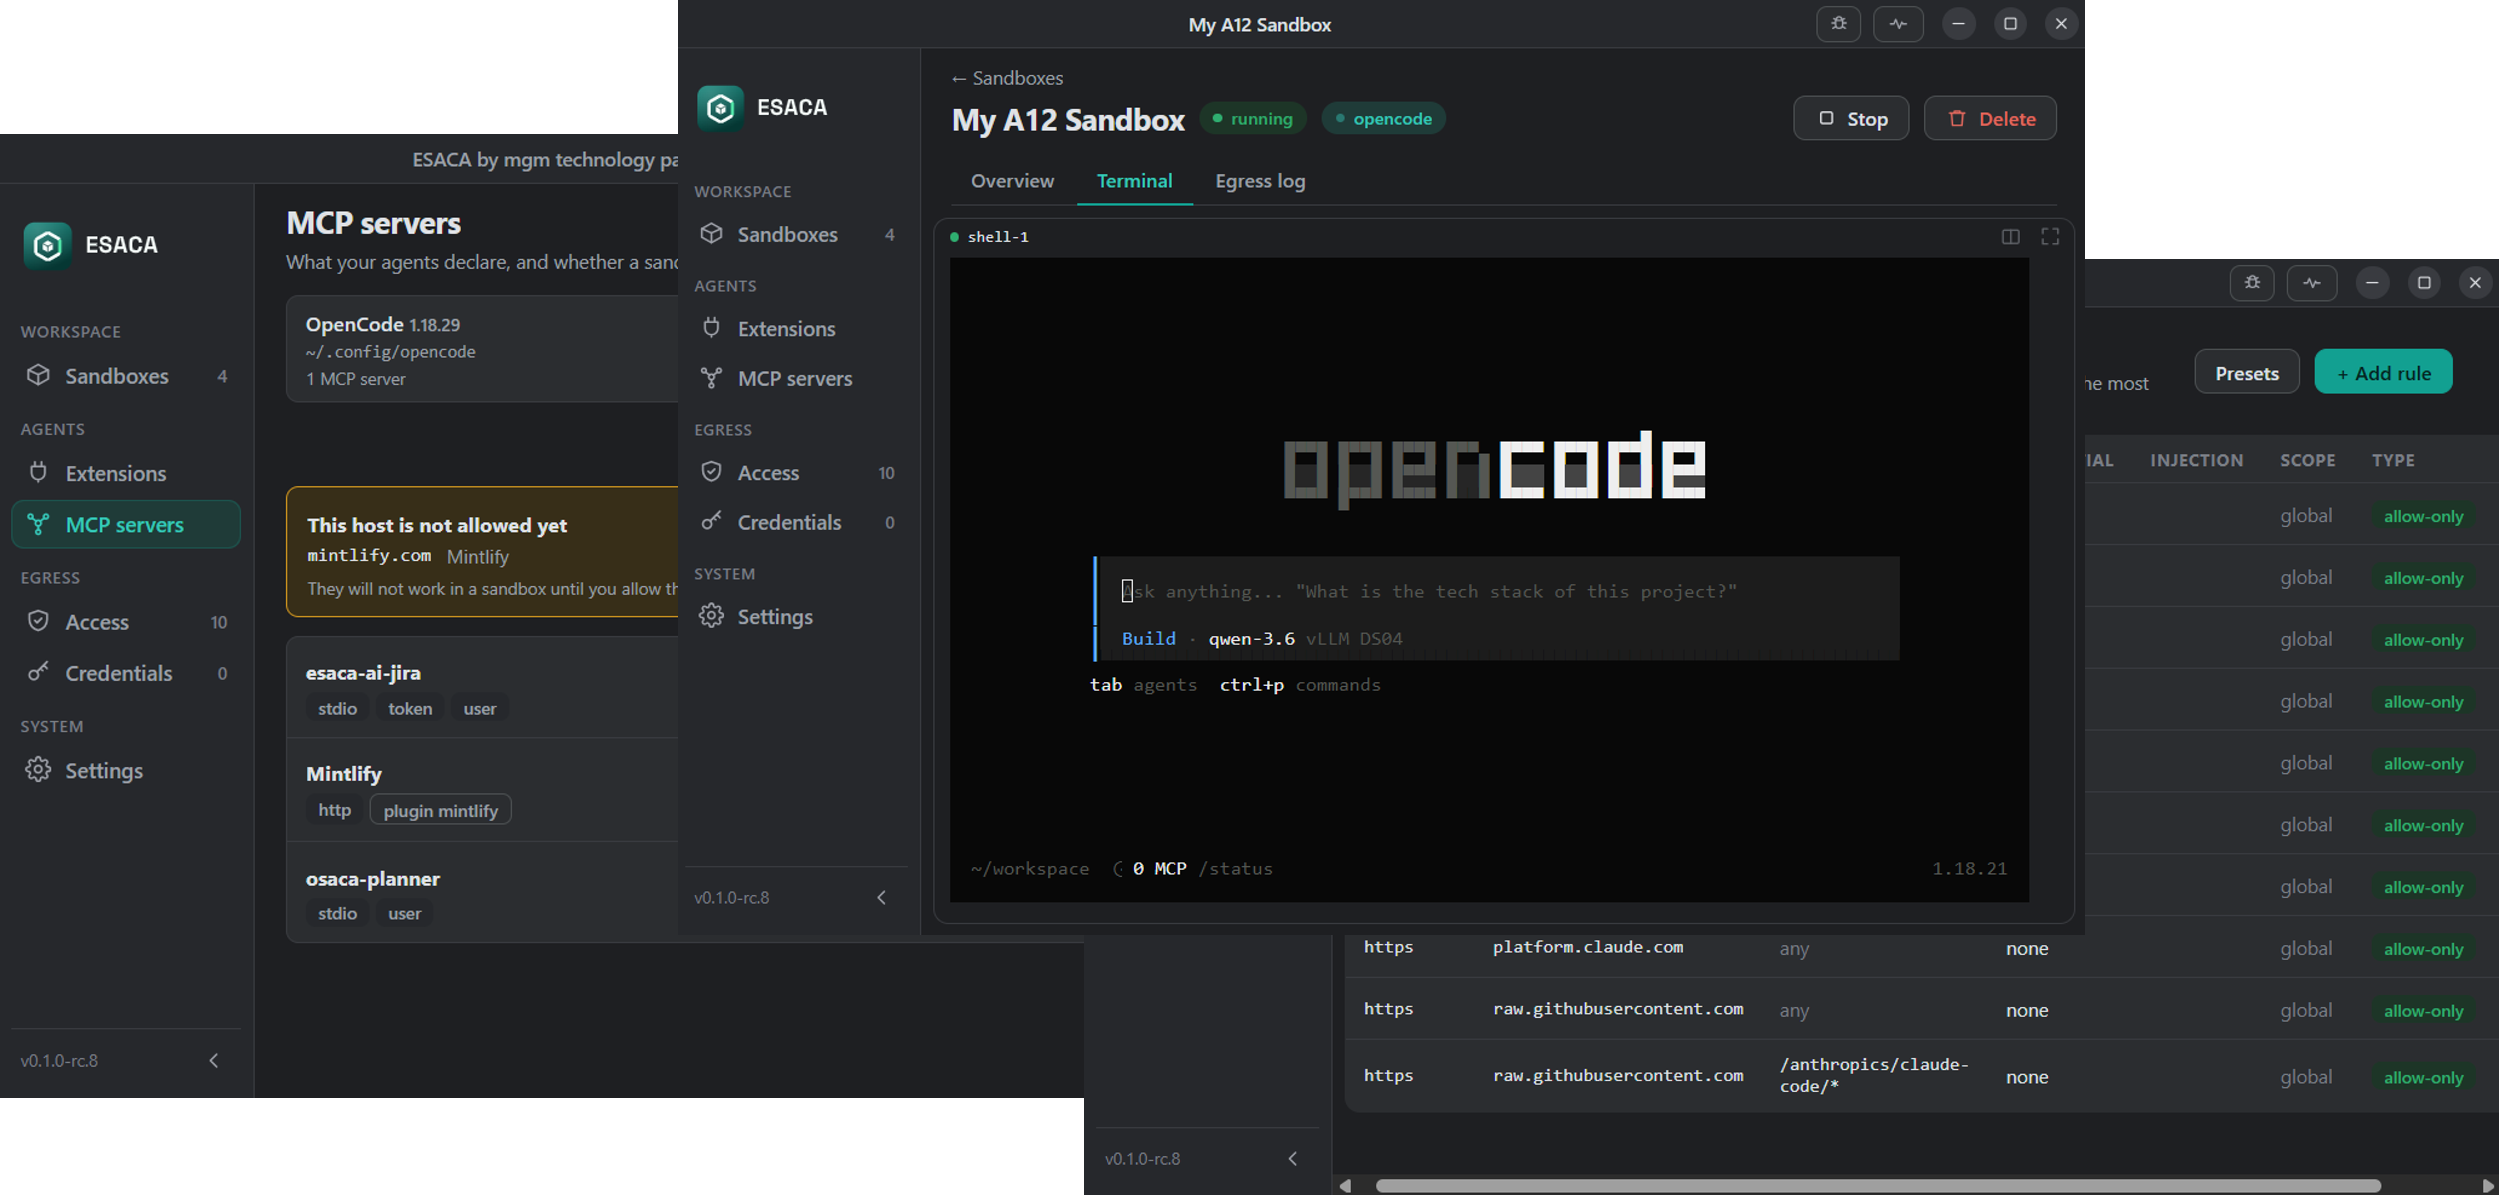Open Presets in the Access rules window
The width and height of the screenshot is (2499, 1195).
pos(2246,372)
